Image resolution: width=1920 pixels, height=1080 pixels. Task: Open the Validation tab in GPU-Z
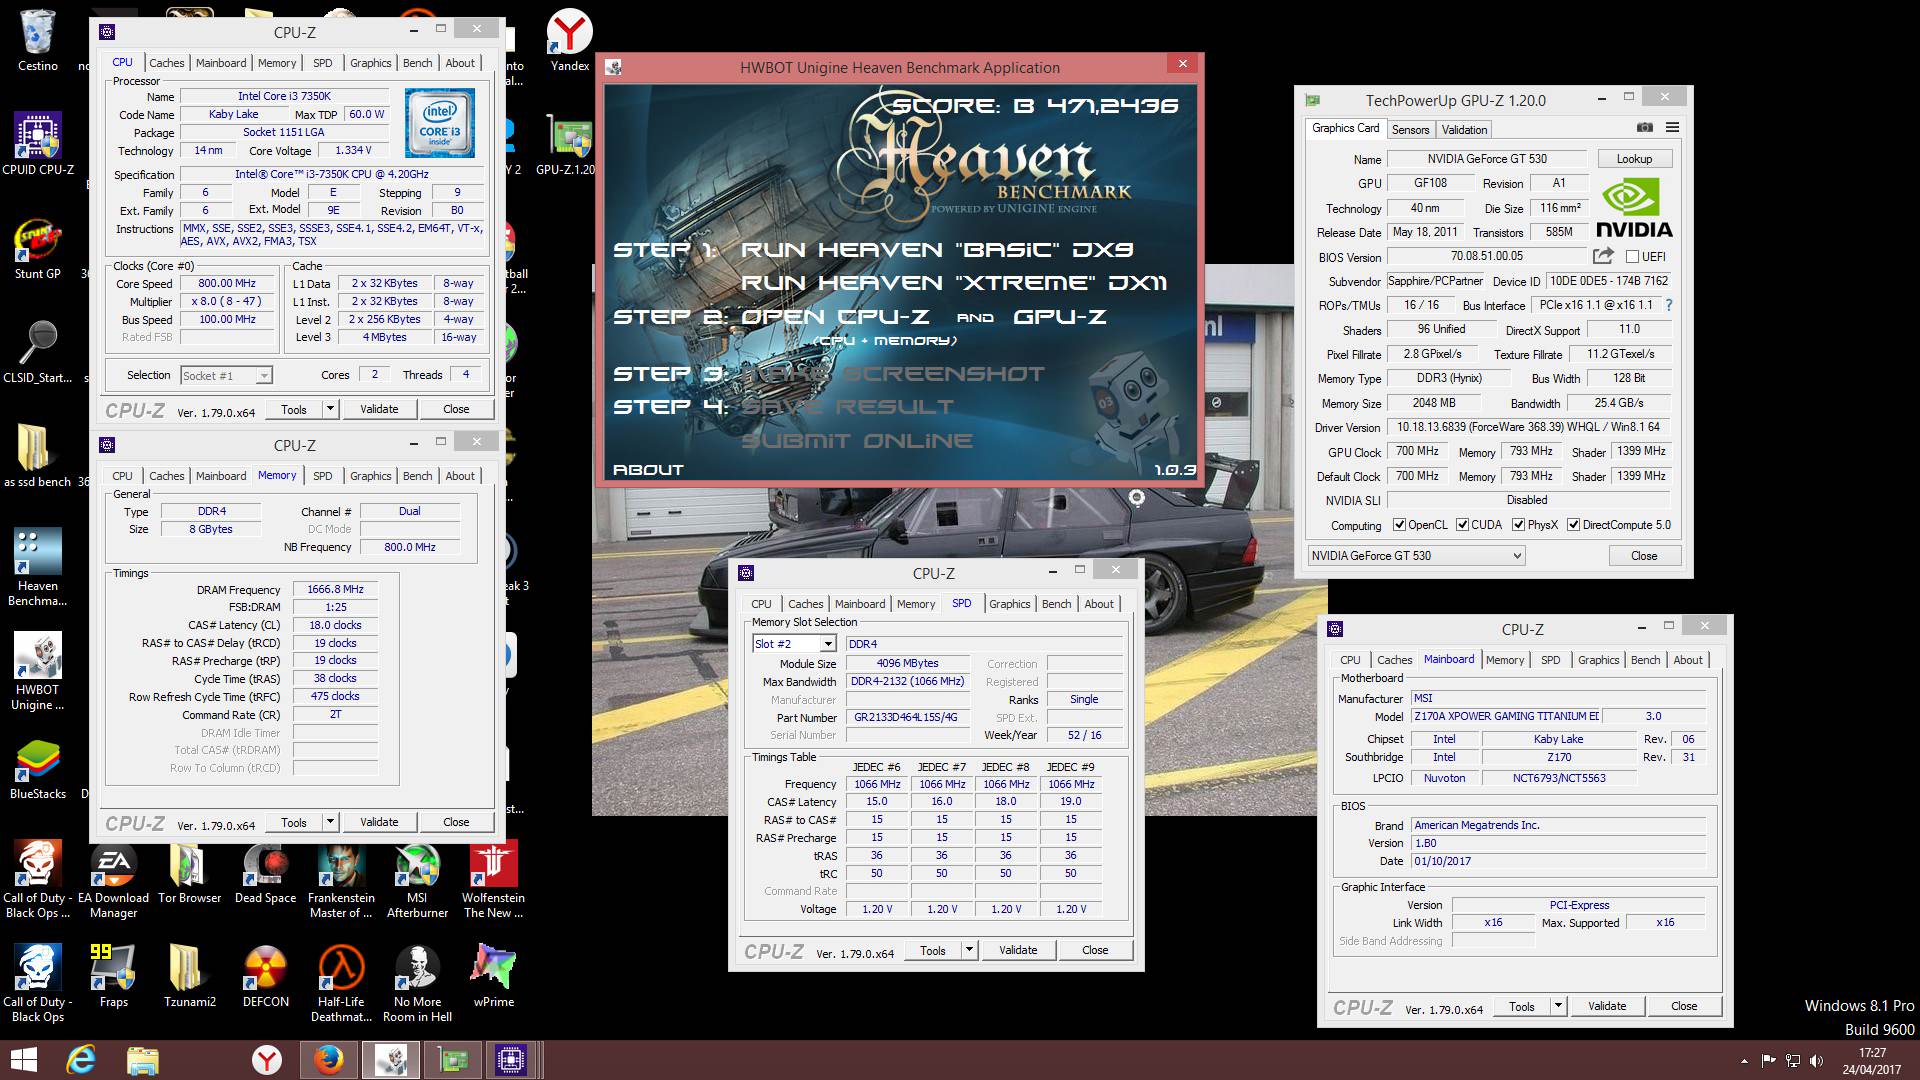click(x=1464, y=130)
